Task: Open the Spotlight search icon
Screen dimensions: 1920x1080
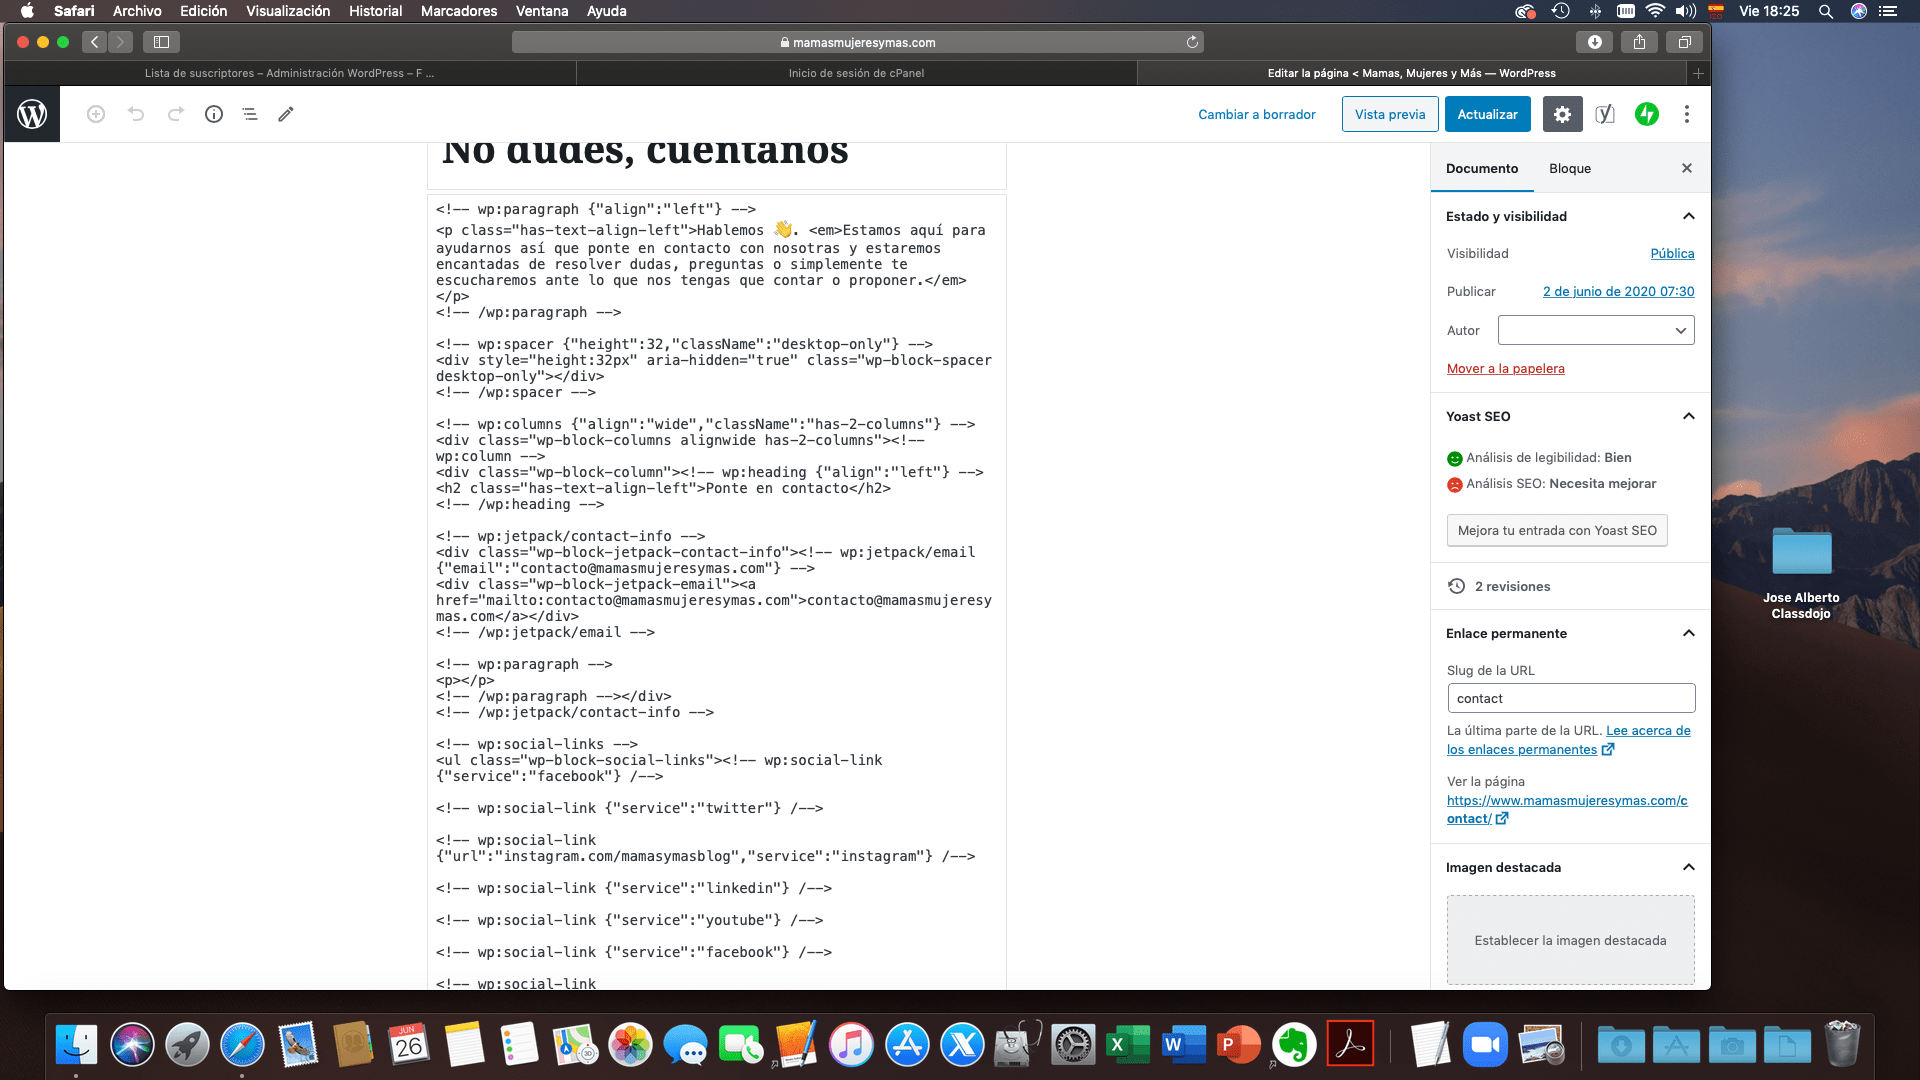Action: point(1826,11)
